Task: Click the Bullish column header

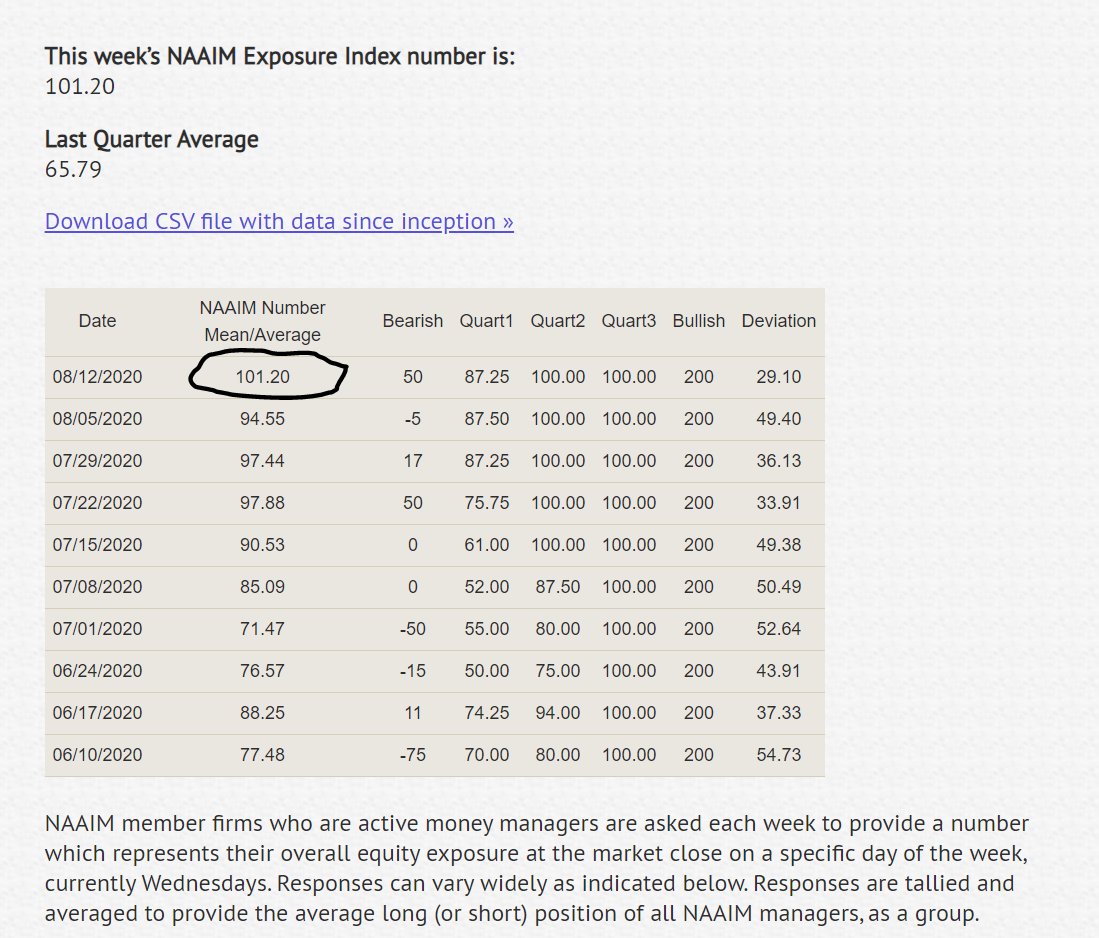Action: point(699,321)
